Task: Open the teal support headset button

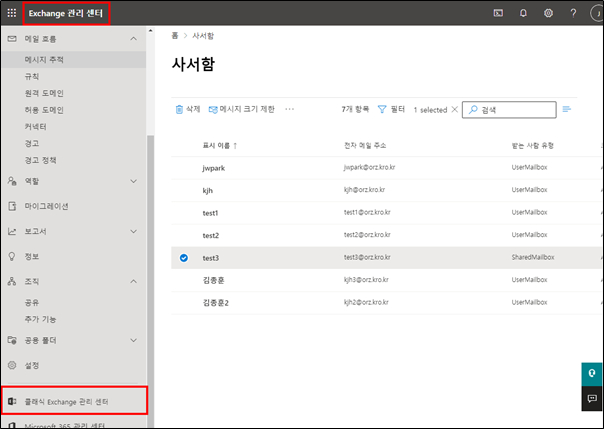Action: (x=592, y=374)
